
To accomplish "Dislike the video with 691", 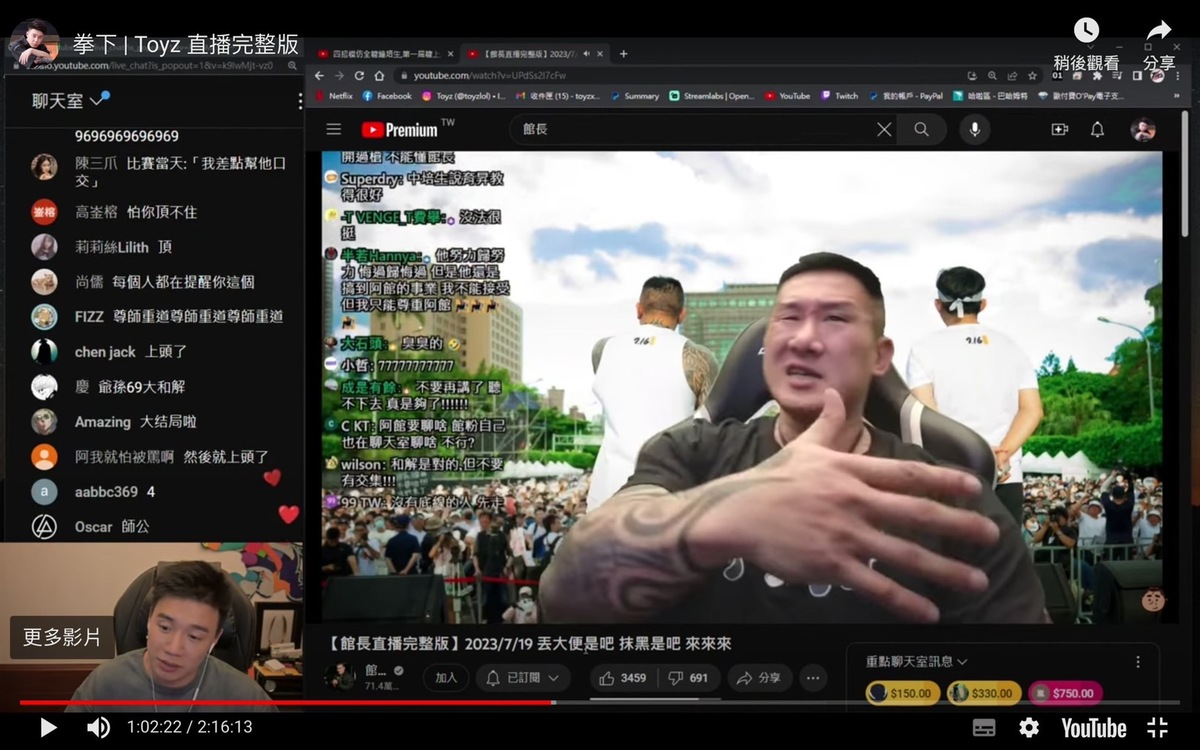I will [x=688, y=677].
